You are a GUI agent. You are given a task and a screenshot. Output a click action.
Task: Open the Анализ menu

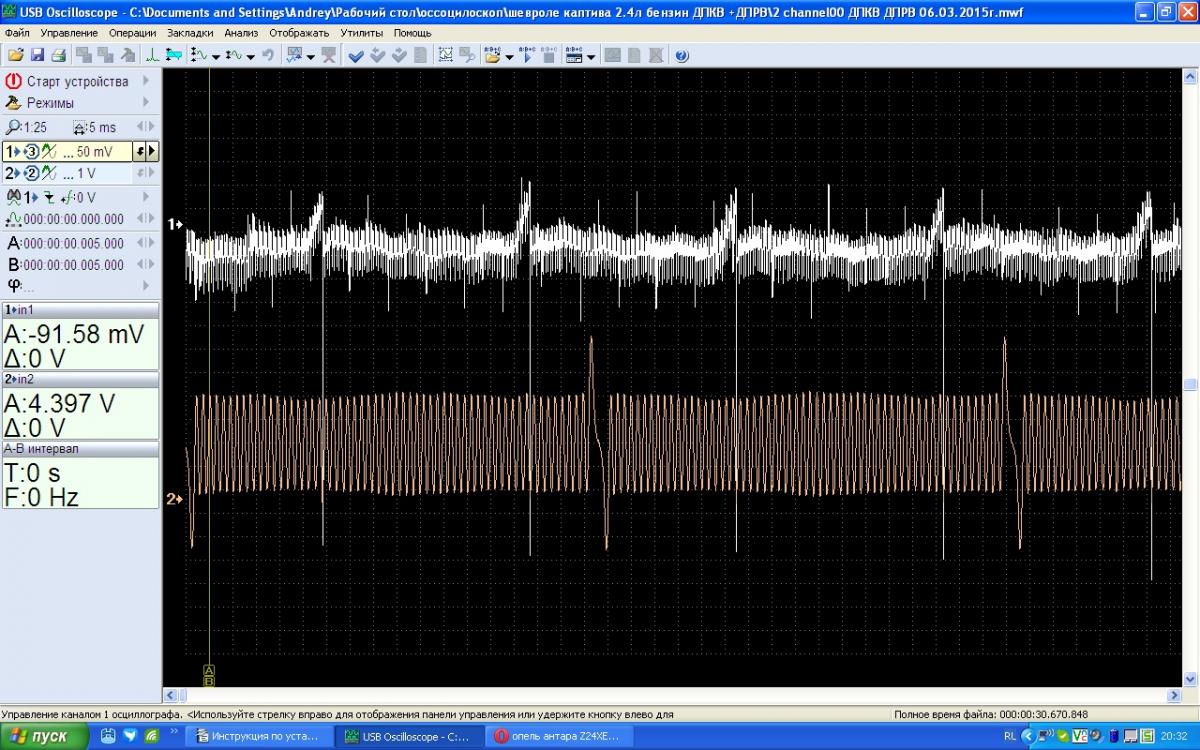pos(241,33)
